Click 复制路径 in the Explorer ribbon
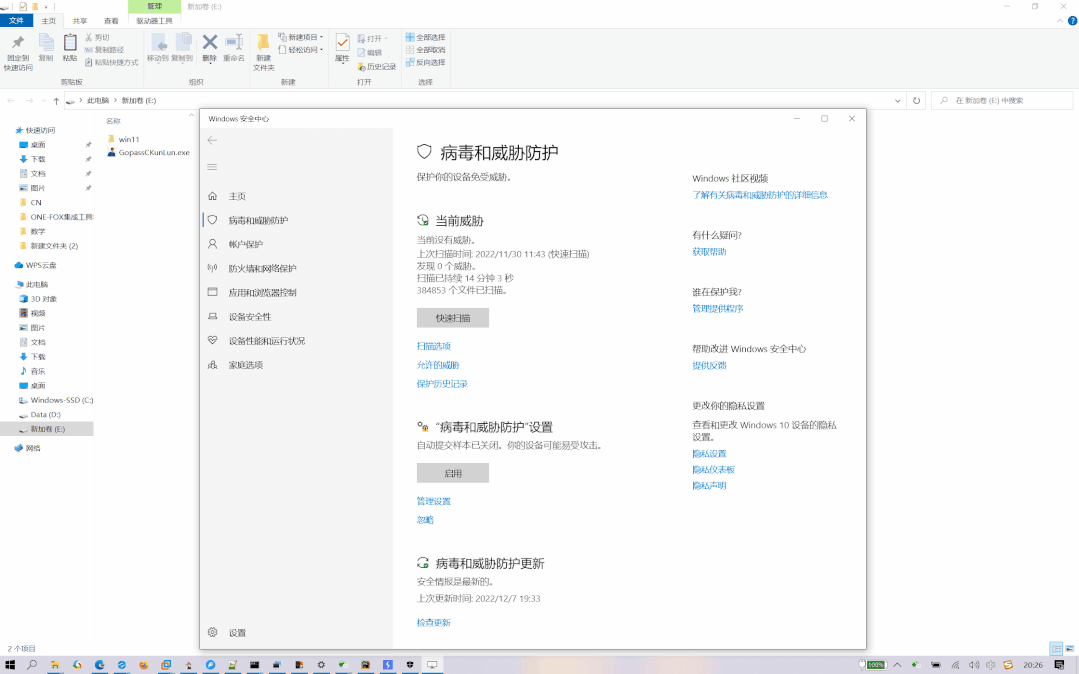Viewport: 1079px width, 674px height. 105,50
